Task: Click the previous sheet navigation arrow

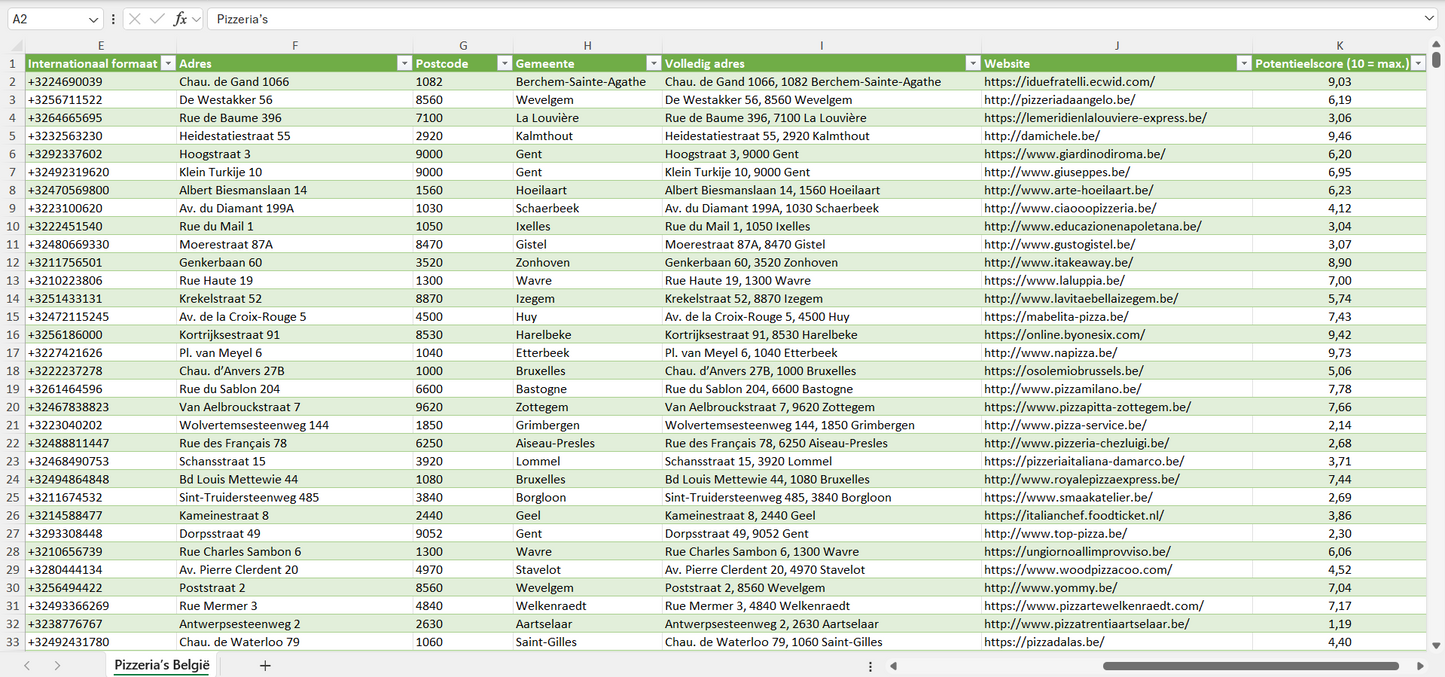Action: [x=27, y=665]
